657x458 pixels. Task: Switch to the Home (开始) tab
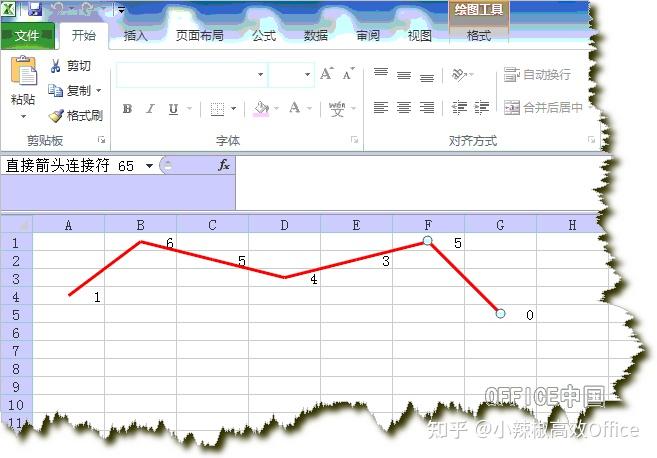click(83, 36)
